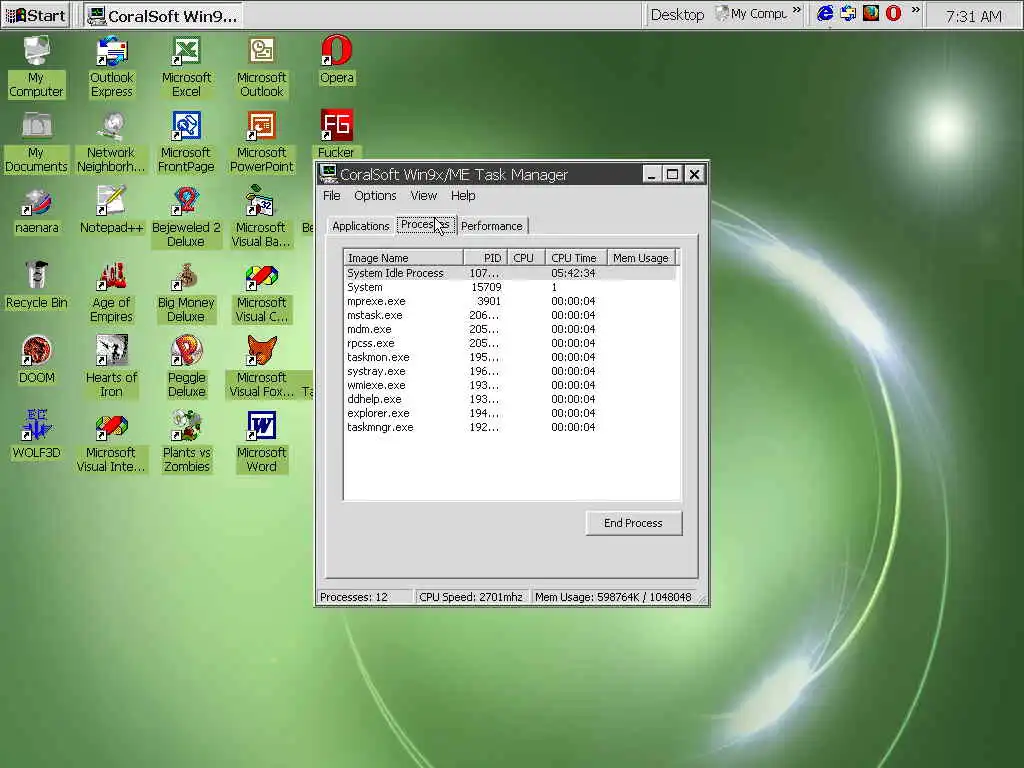This screenshot has height=768, width=1024.
Task: Select the taskmngr.exe process row
Action: pos(511,427)
